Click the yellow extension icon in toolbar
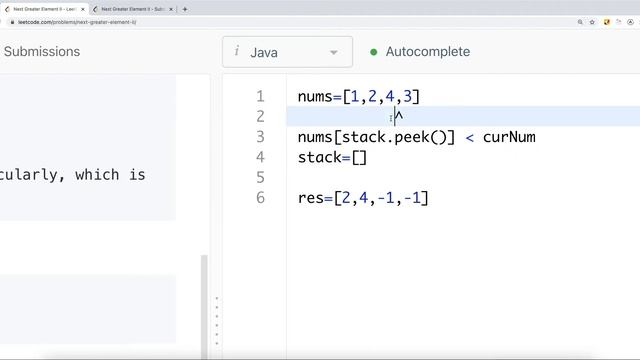640x360 pixels. tap(607, 22)
